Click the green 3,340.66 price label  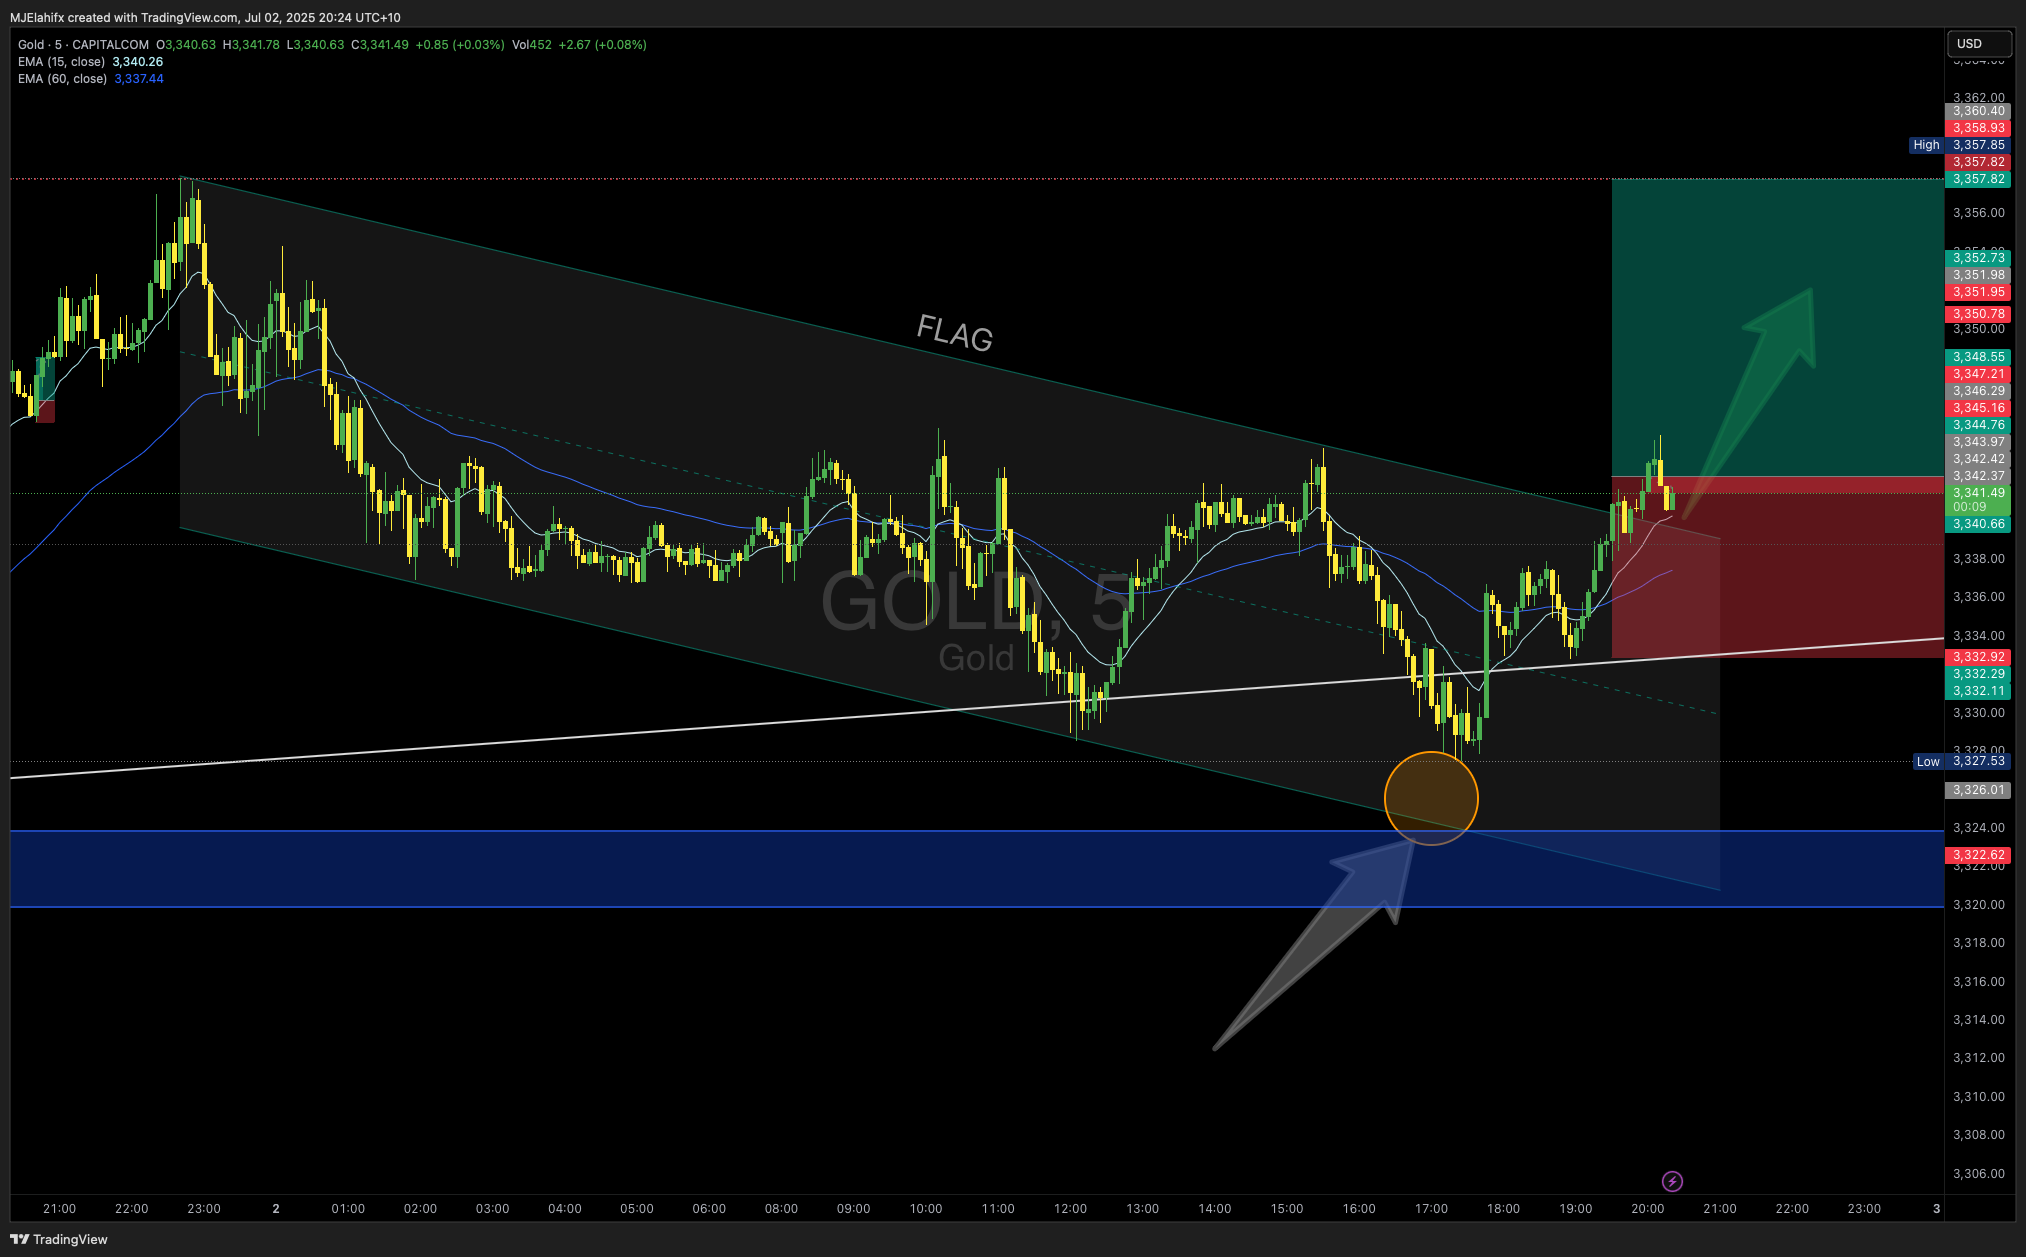[x=1978, y=524]
